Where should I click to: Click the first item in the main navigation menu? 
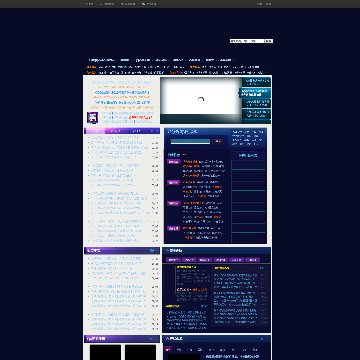(101, 60)
